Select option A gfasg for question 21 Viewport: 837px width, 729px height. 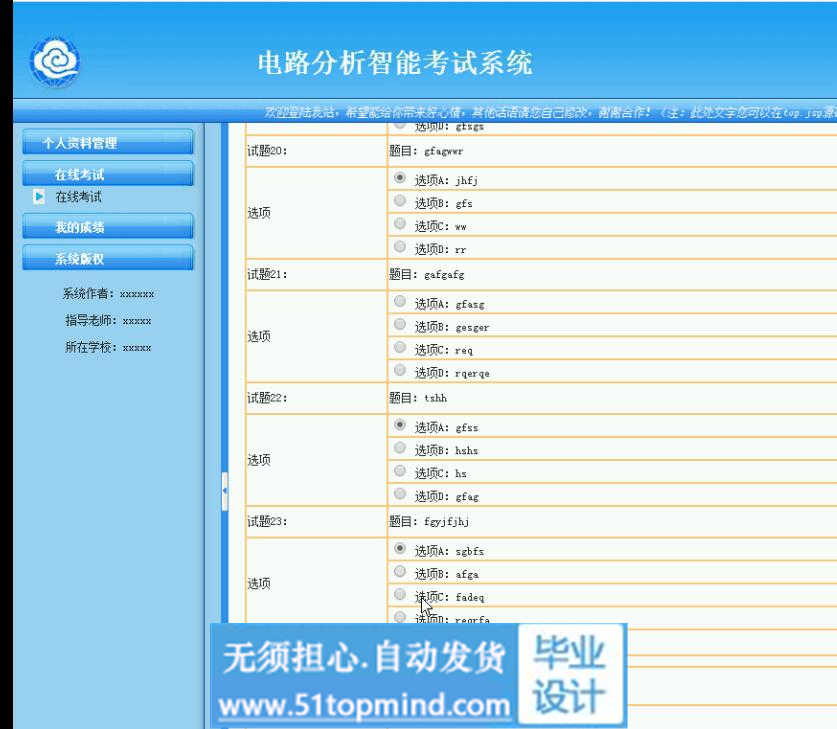(400, 302)
